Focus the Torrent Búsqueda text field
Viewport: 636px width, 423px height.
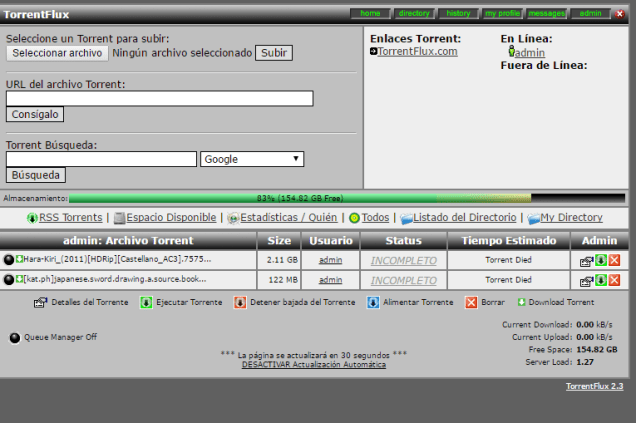101,159
